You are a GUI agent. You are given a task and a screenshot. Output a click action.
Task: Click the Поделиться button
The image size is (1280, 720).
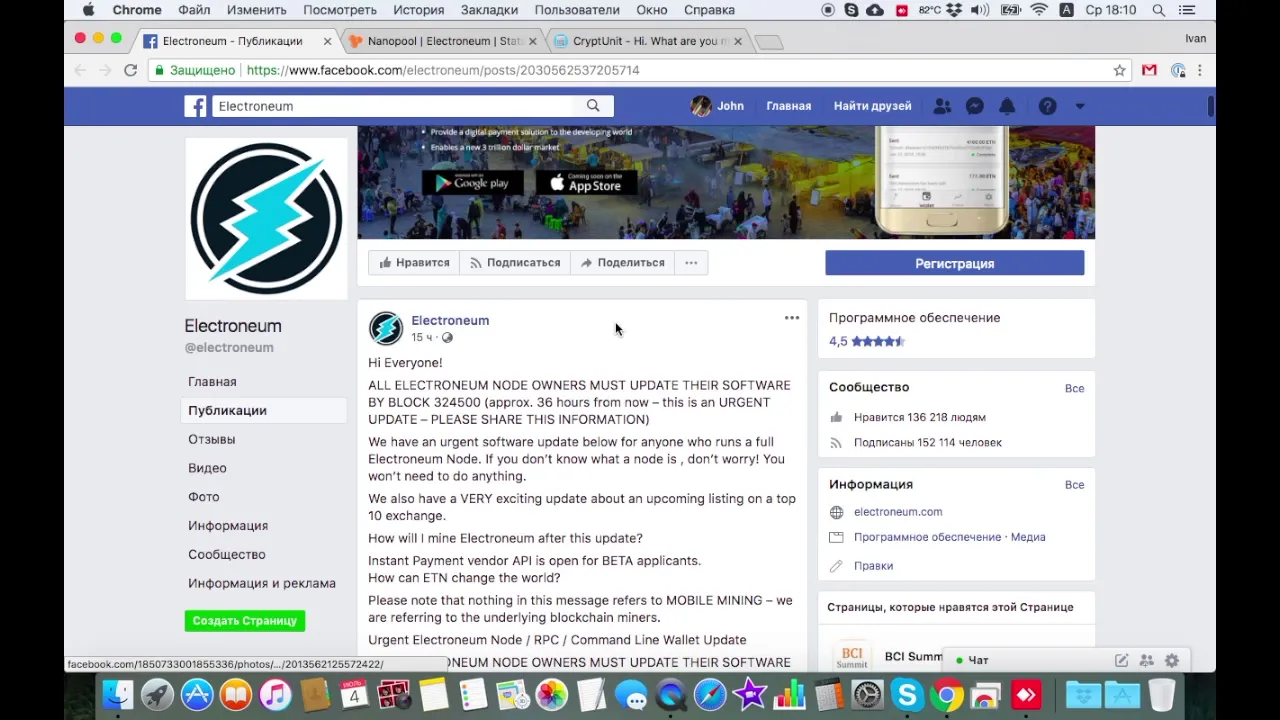point(622,263)
